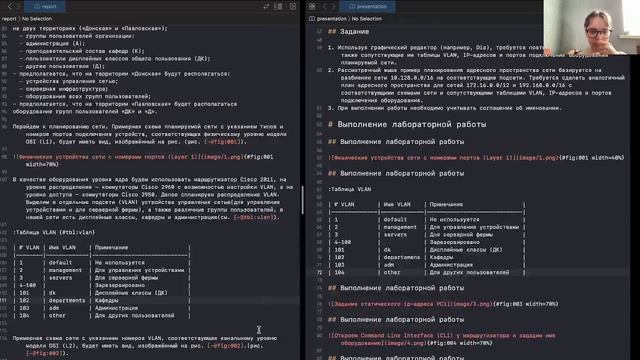The width and height of the screenshot is (640, 360).
Task: Open the presentation tab in right pane
Action: point(368,6)
